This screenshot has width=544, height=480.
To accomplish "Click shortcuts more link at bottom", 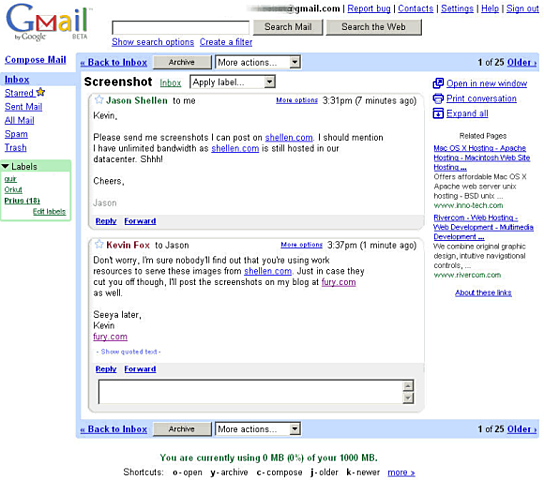I will [401, 472].
